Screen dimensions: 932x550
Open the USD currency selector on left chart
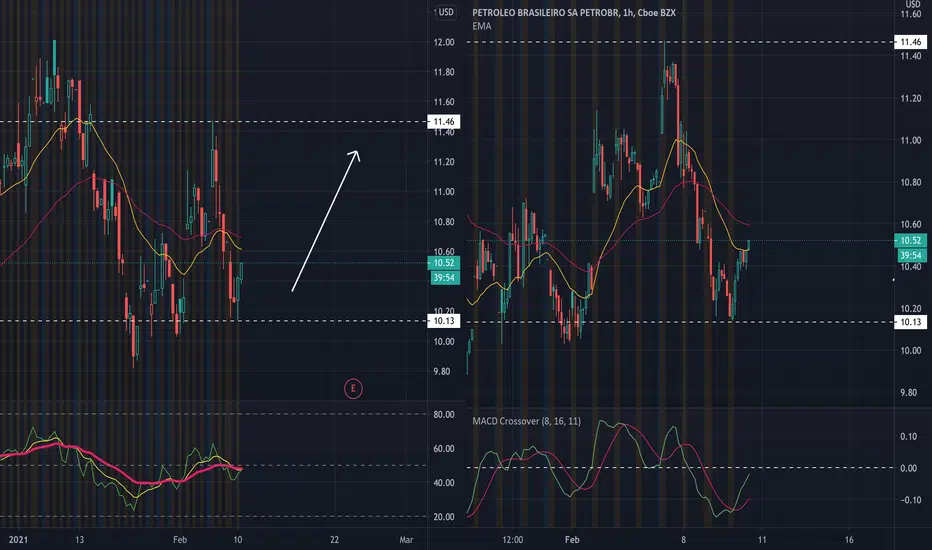446,12
